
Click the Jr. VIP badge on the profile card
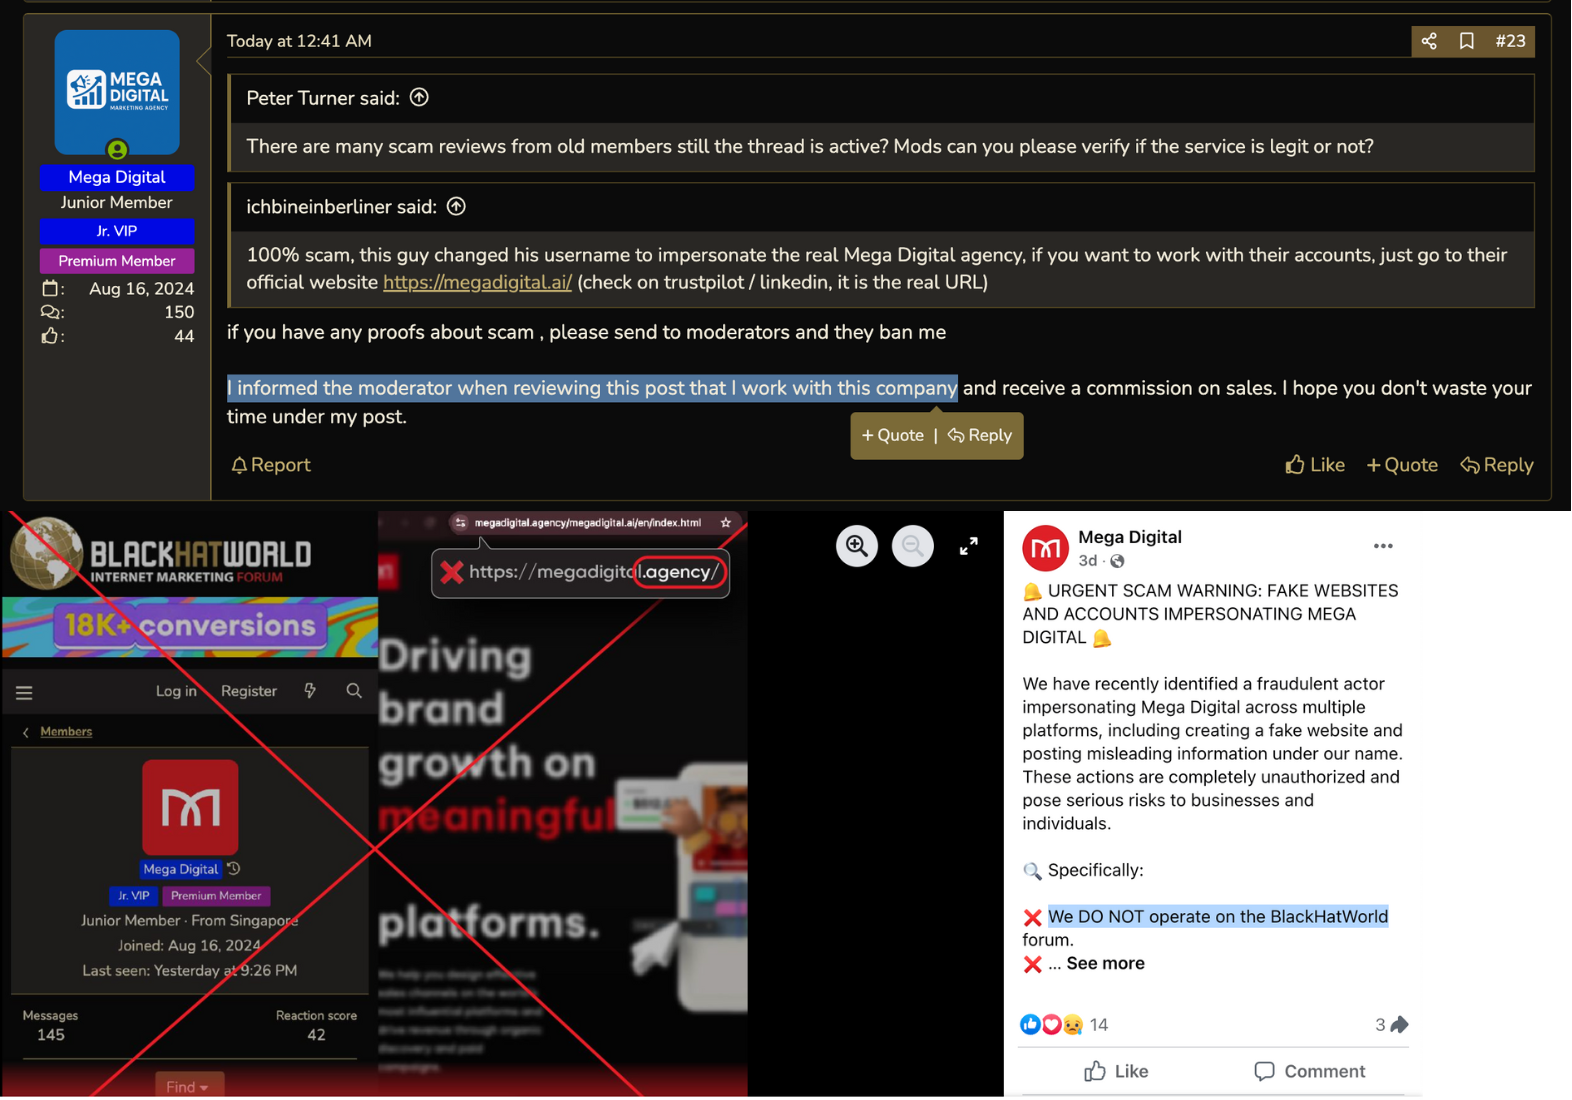[x=133, y=896]
